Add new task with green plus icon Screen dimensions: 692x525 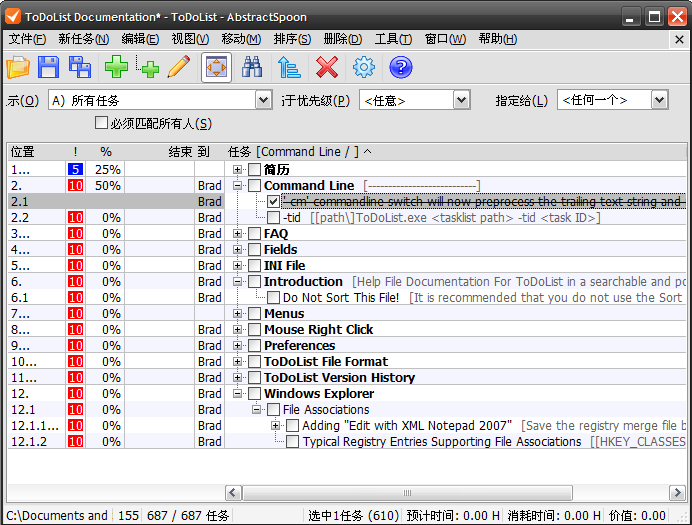point(116,68)
